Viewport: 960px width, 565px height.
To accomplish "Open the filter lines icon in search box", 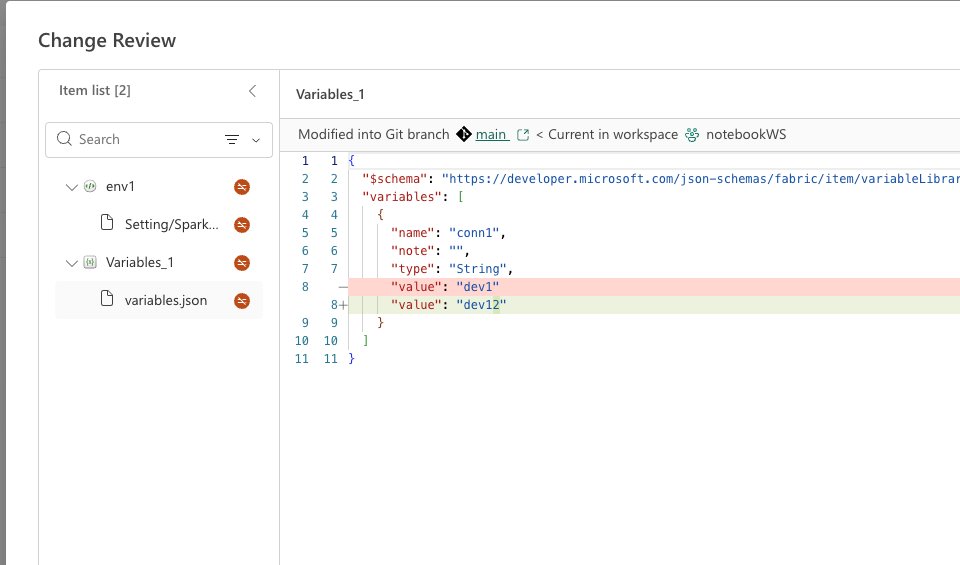I will [x=232, y=140].
